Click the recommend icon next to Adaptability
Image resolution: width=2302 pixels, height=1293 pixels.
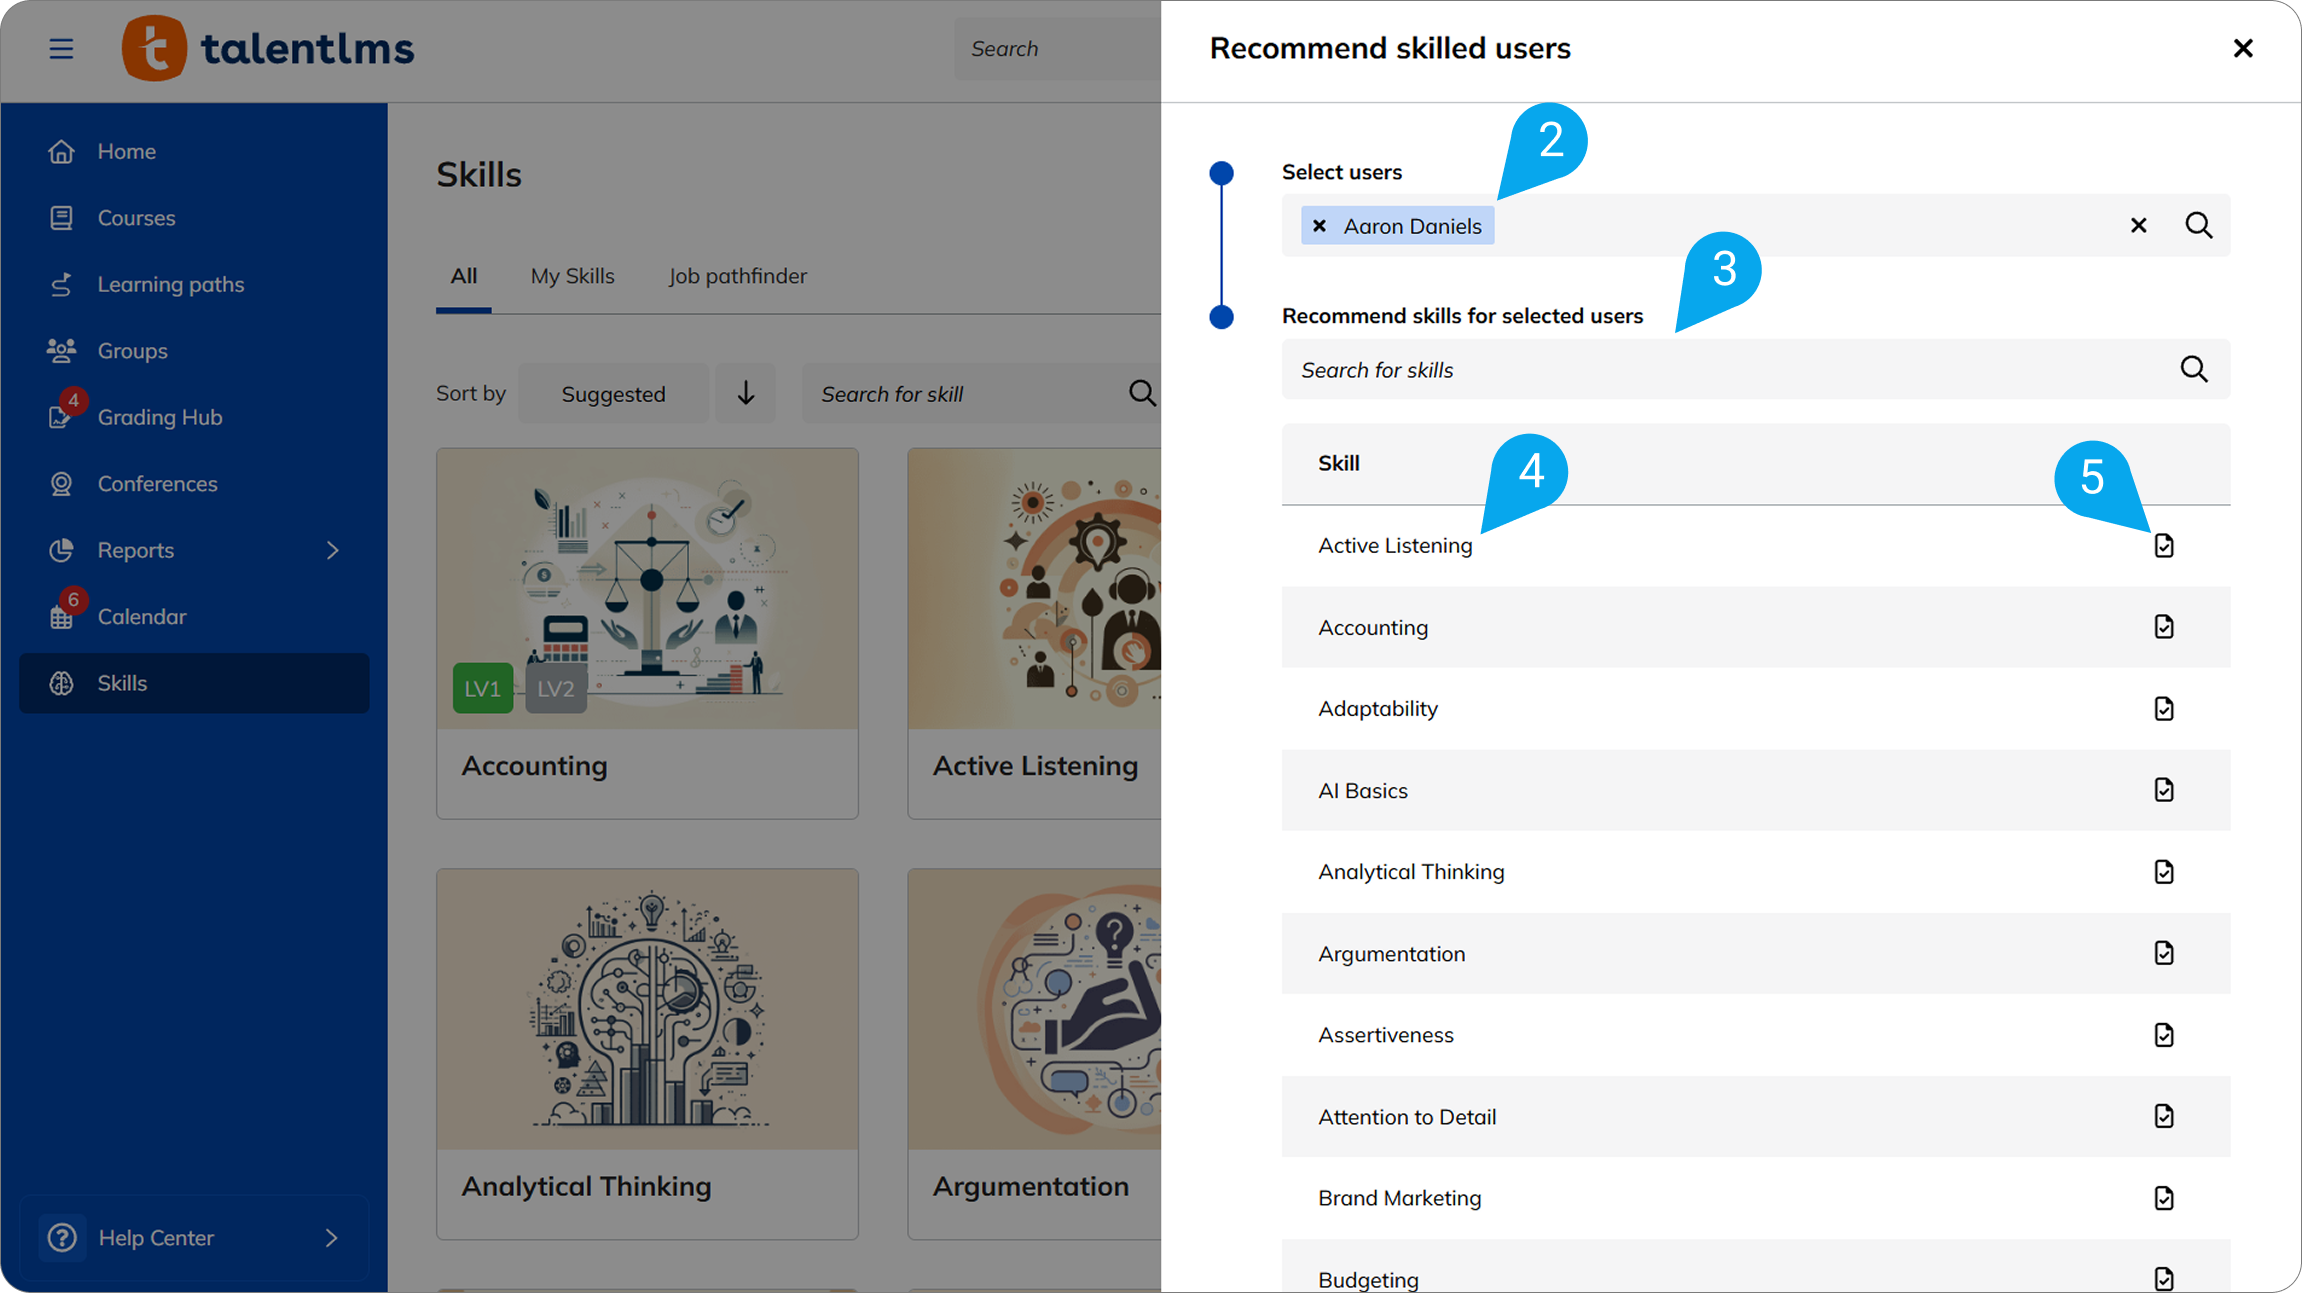point(2163,709)
